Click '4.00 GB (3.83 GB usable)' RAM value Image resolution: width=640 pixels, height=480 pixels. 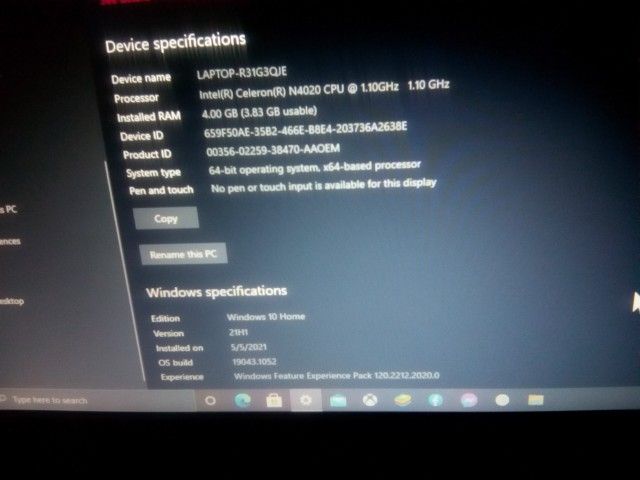pyautogui.click(x=259, y=112)
